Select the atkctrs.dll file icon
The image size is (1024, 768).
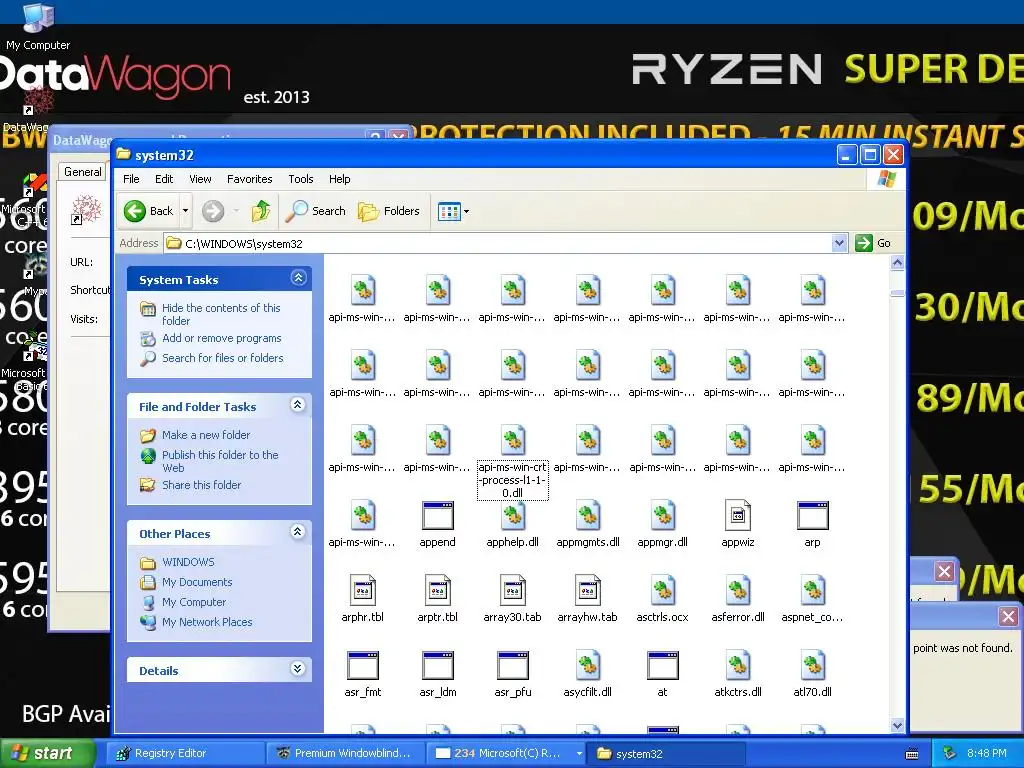[738, 665]
